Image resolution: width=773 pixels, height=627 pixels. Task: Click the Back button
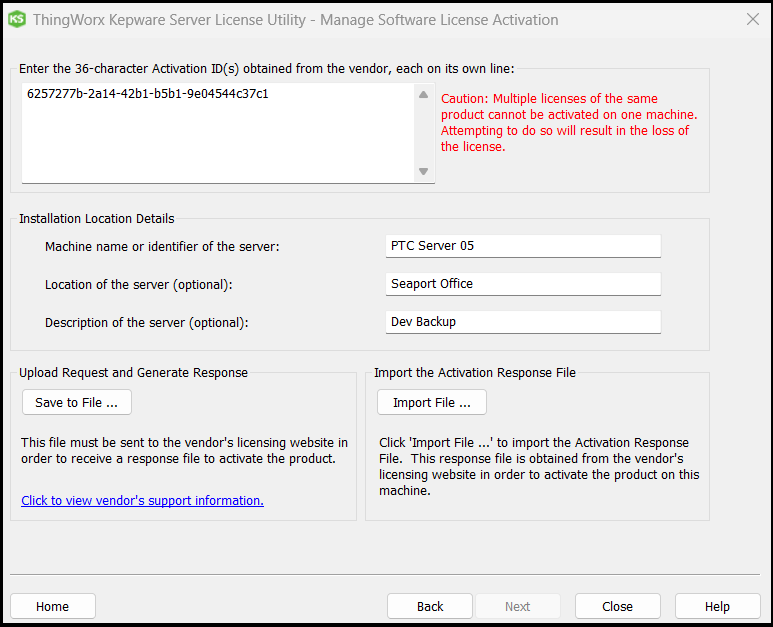pyautogui.click(x=430, y=606)
